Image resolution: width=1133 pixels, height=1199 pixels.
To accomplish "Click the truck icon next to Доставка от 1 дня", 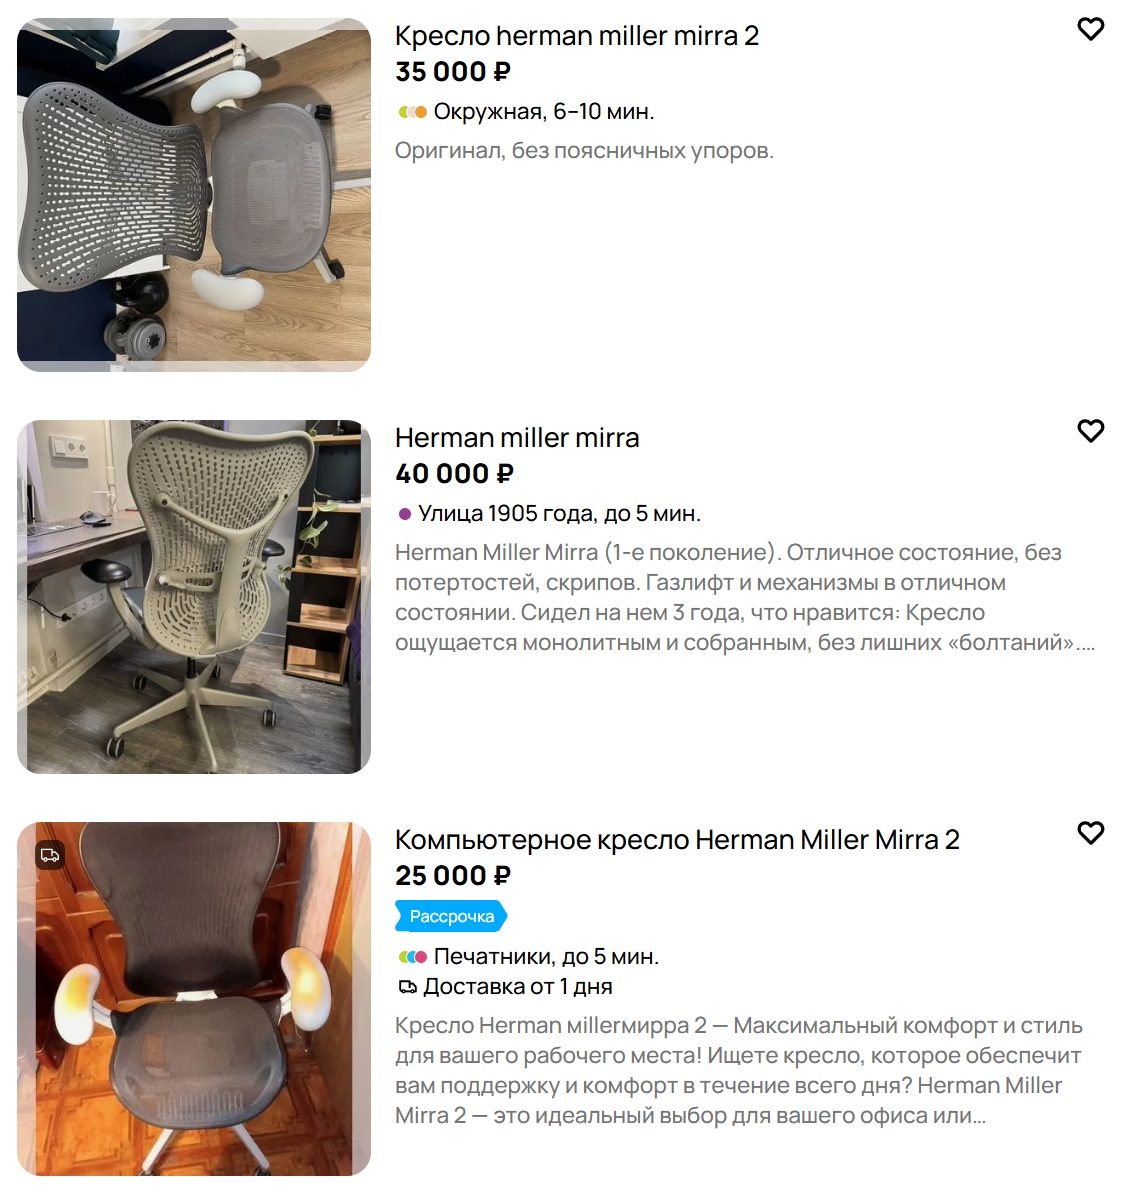I will pyautogui.click(x=407, y=987).
